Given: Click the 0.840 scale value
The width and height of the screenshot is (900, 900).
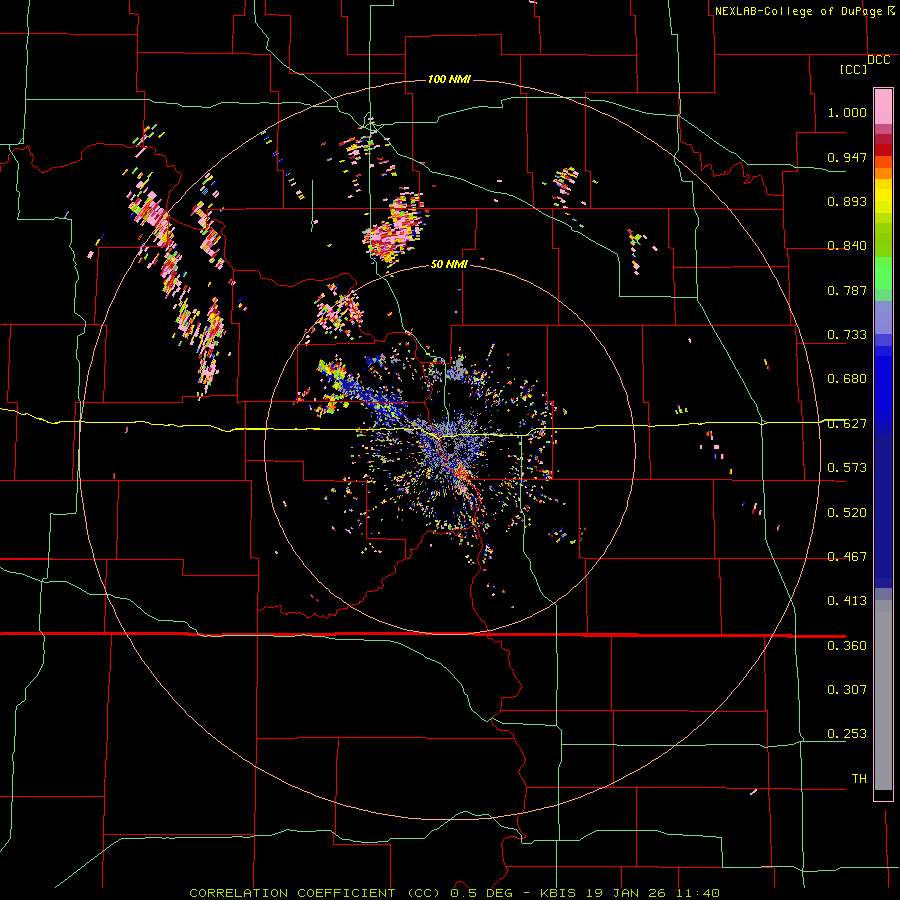Looking at the screenshot, I should [x=847, y=246].
